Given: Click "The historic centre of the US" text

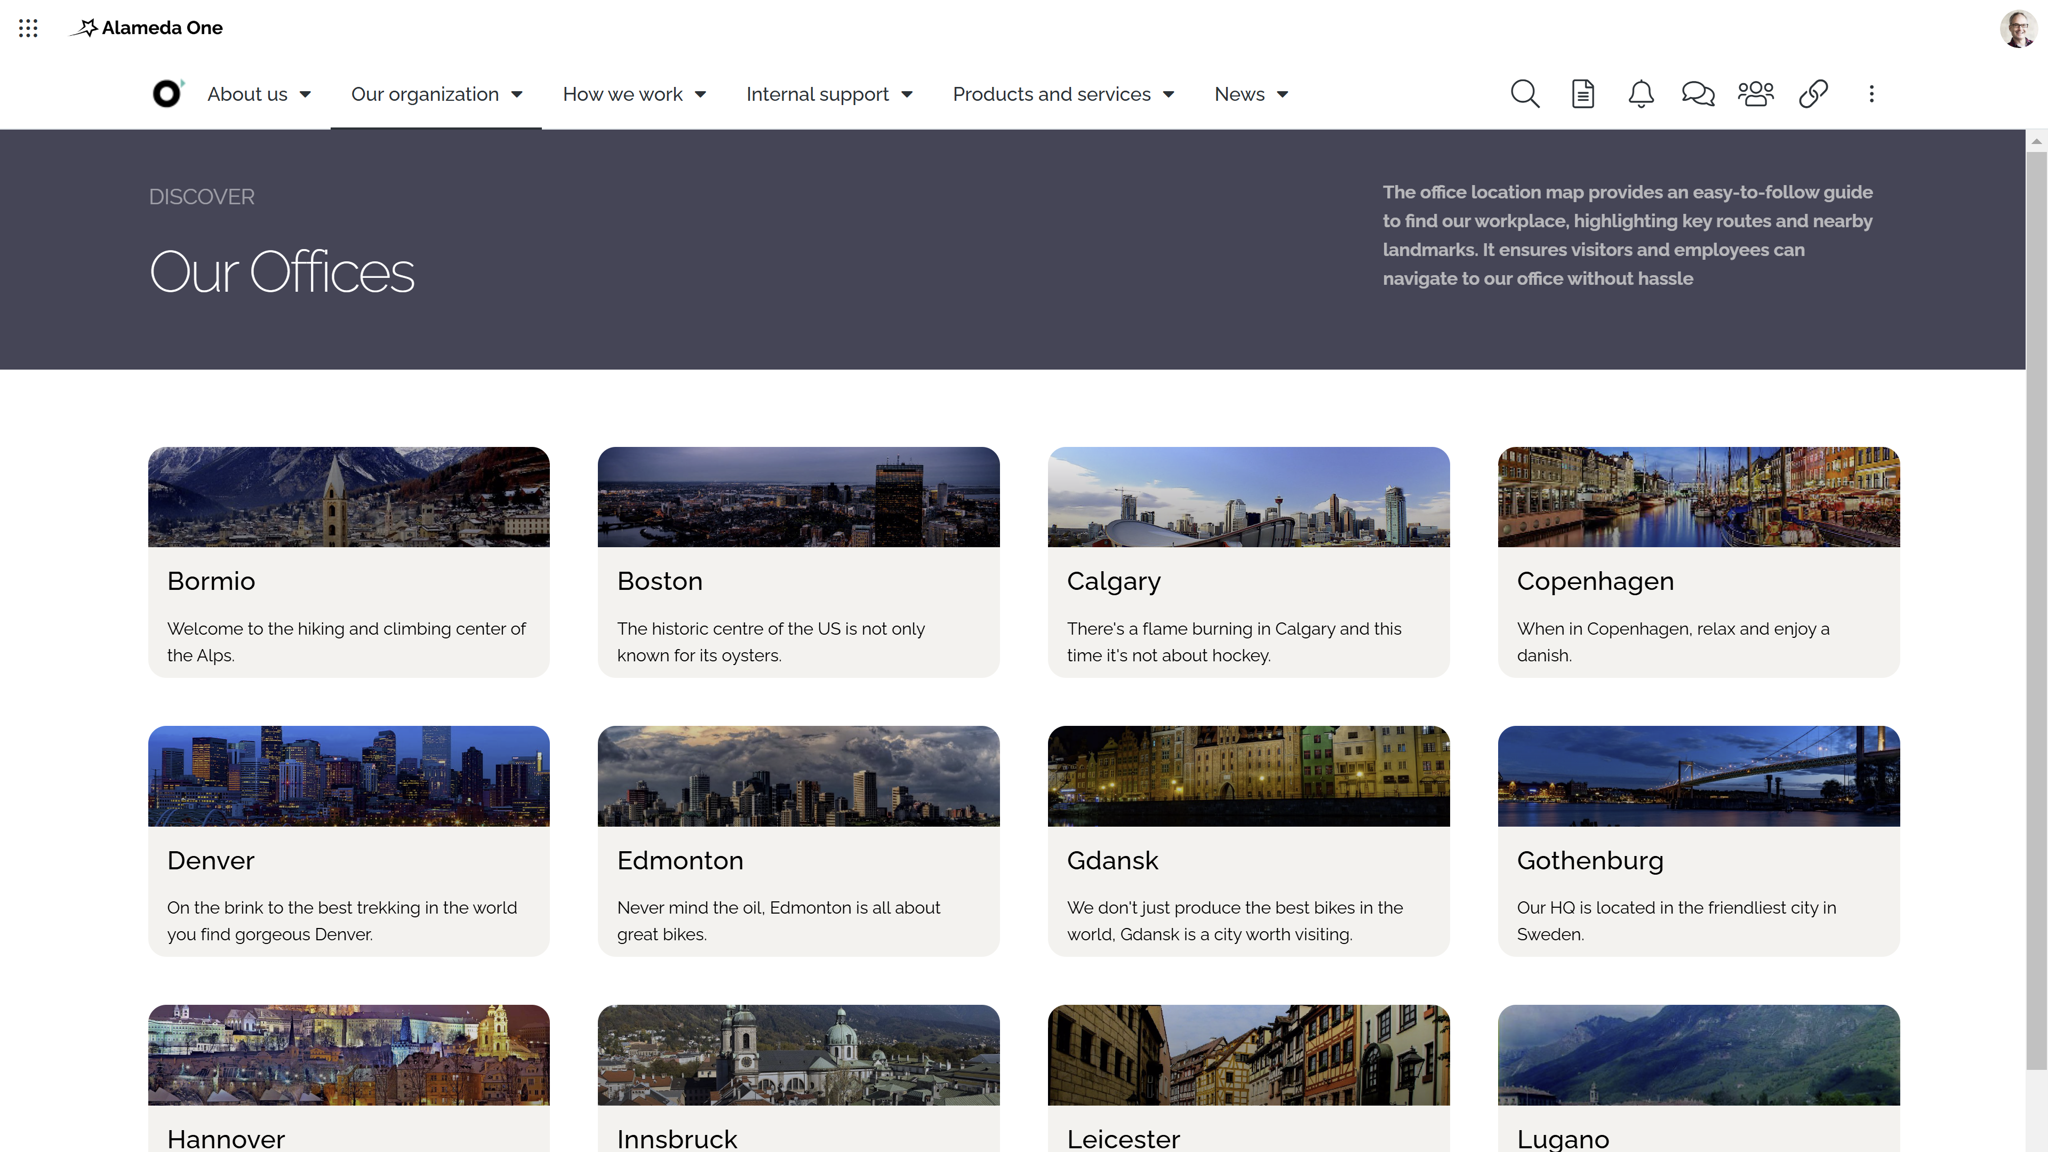Looking at the screenshot, I should click(x=771, y=642).
